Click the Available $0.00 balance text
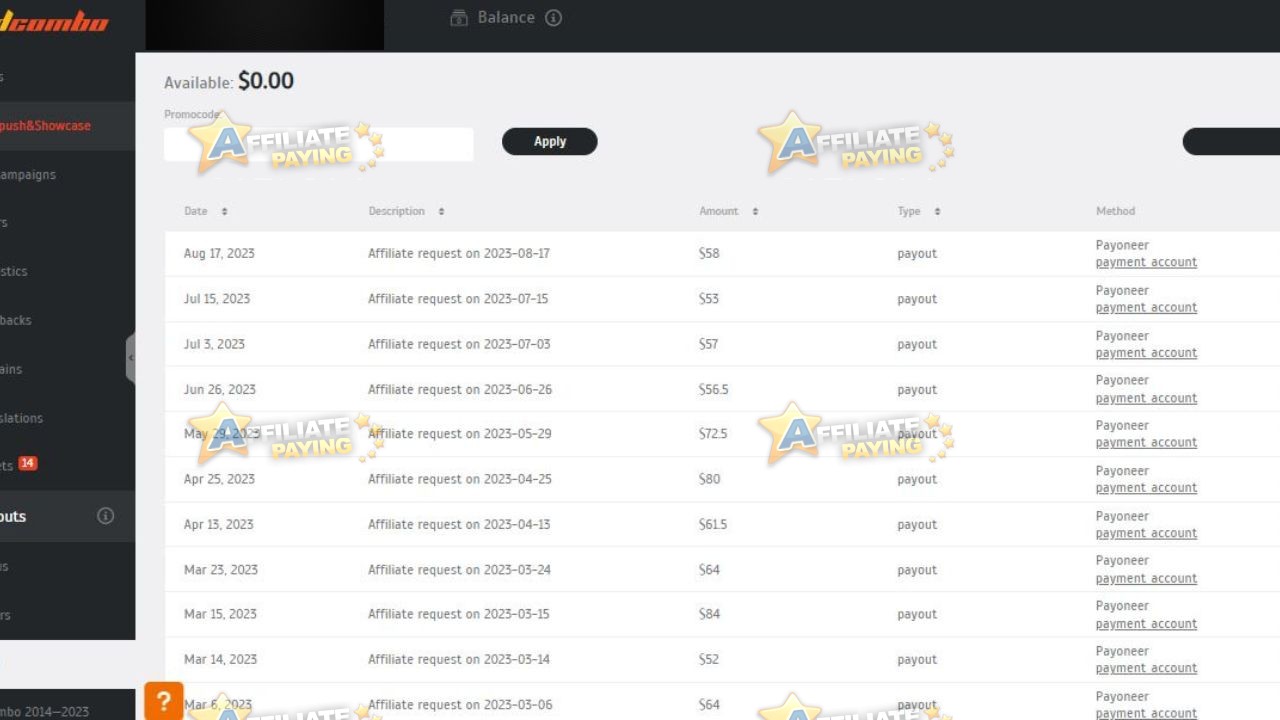The width and height of the screenshot is (1280, 720). coord(229,82)
